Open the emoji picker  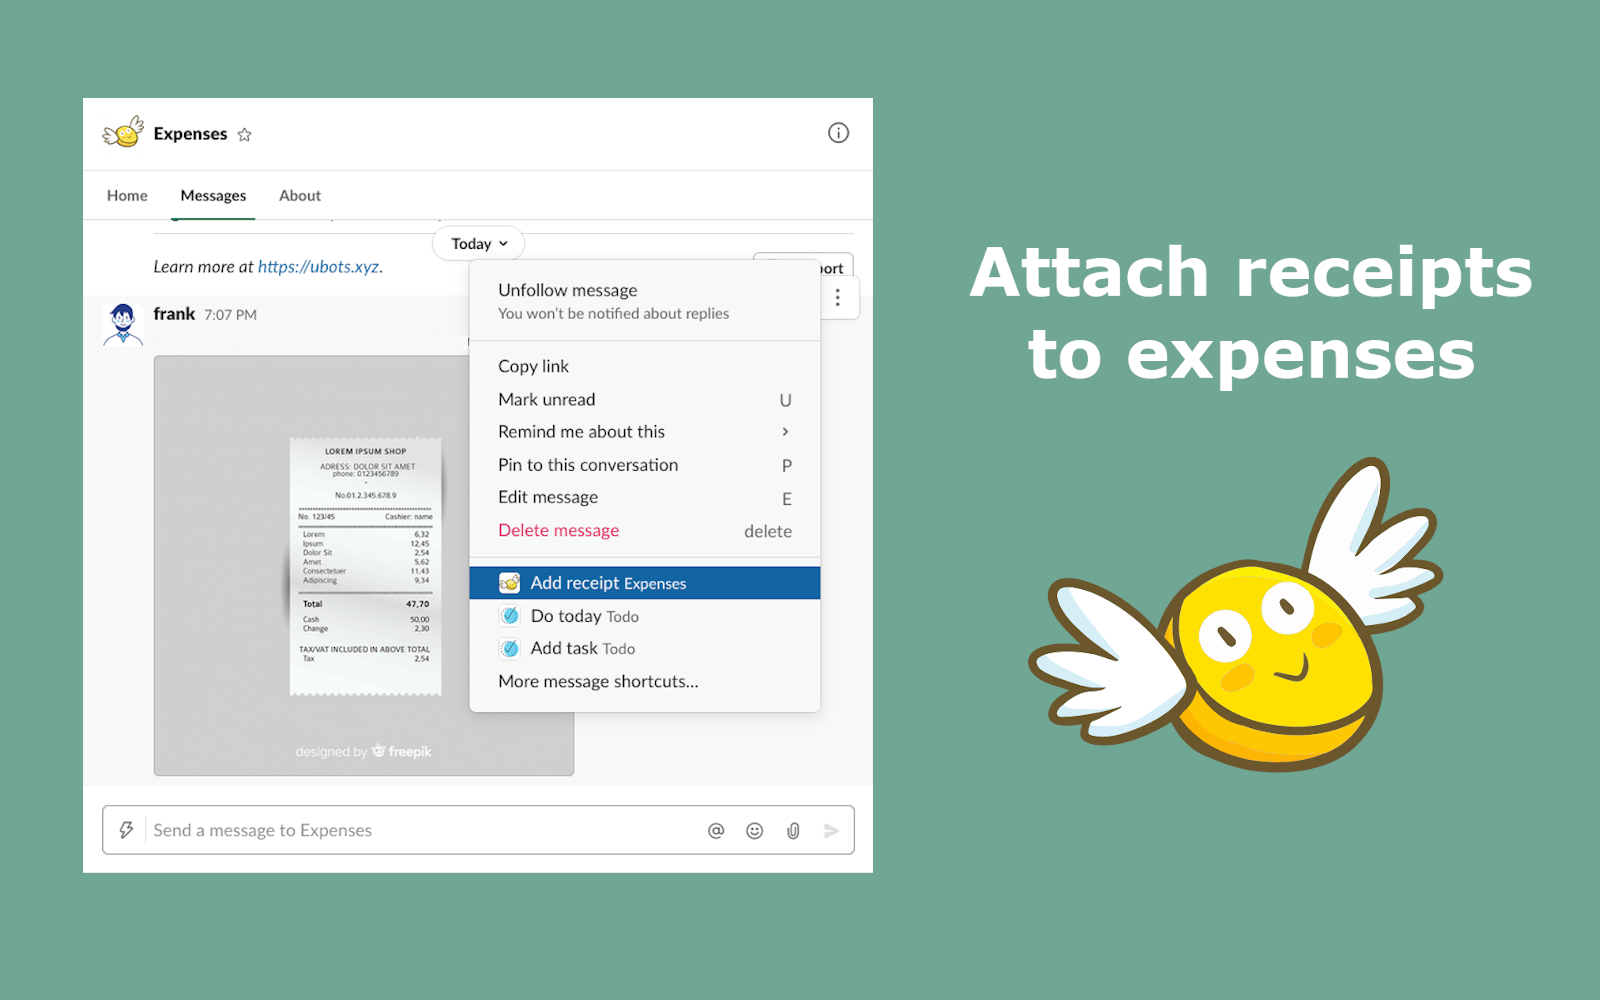755,831
